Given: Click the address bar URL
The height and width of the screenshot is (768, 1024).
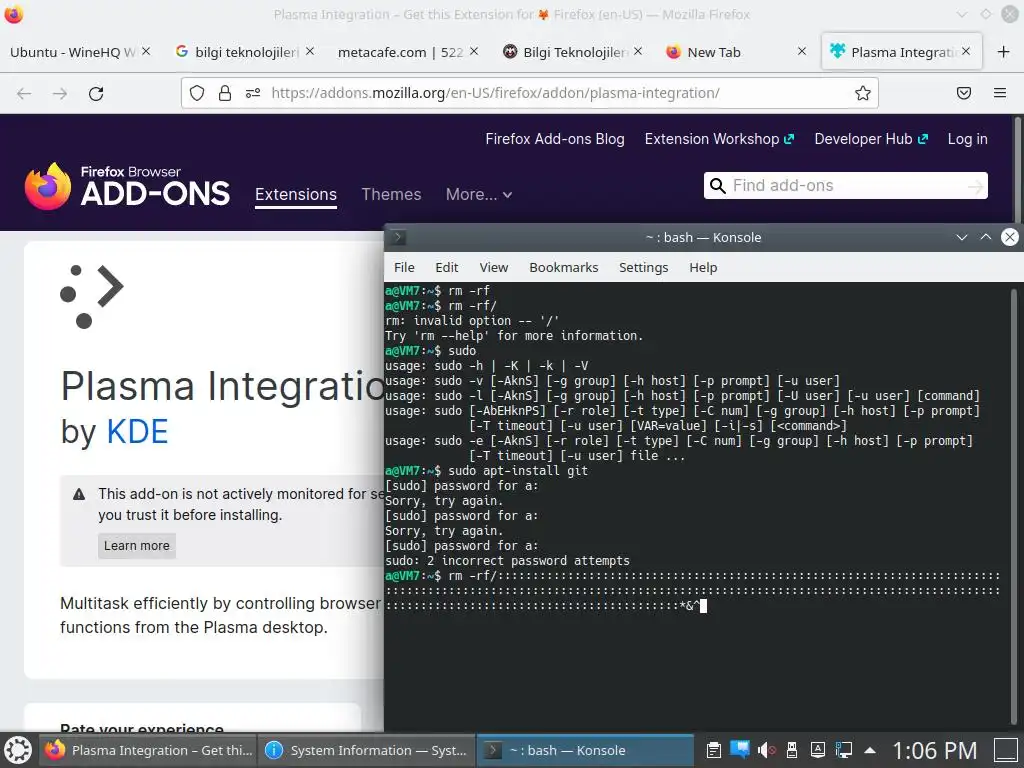Looking at the screenshot, I should click(x=495, y=93).
